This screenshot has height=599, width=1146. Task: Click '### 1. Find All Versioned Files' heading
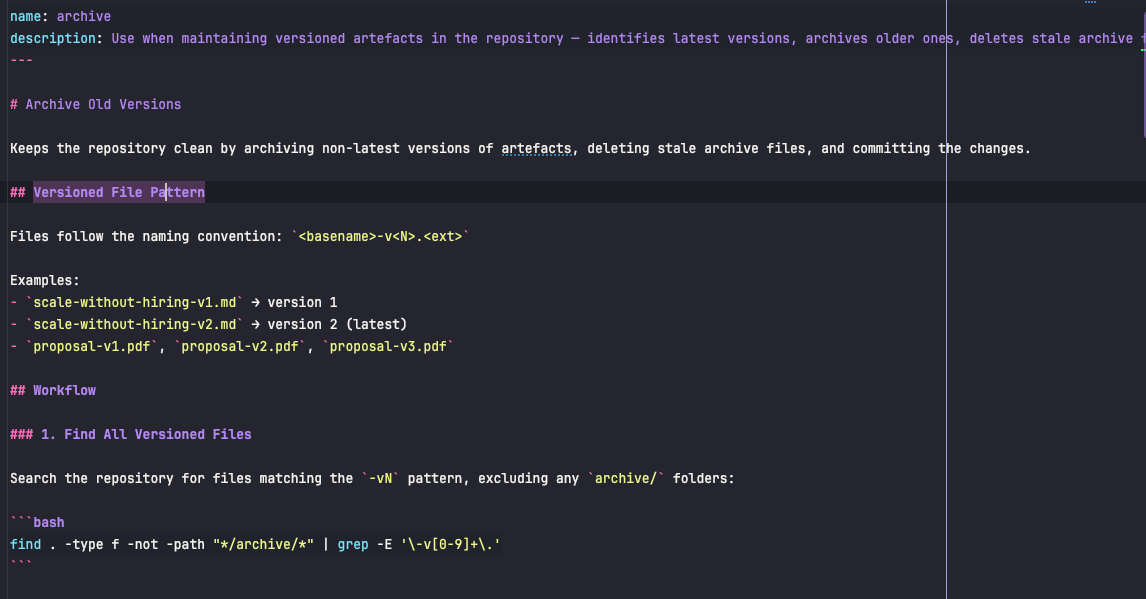[130, 434]
